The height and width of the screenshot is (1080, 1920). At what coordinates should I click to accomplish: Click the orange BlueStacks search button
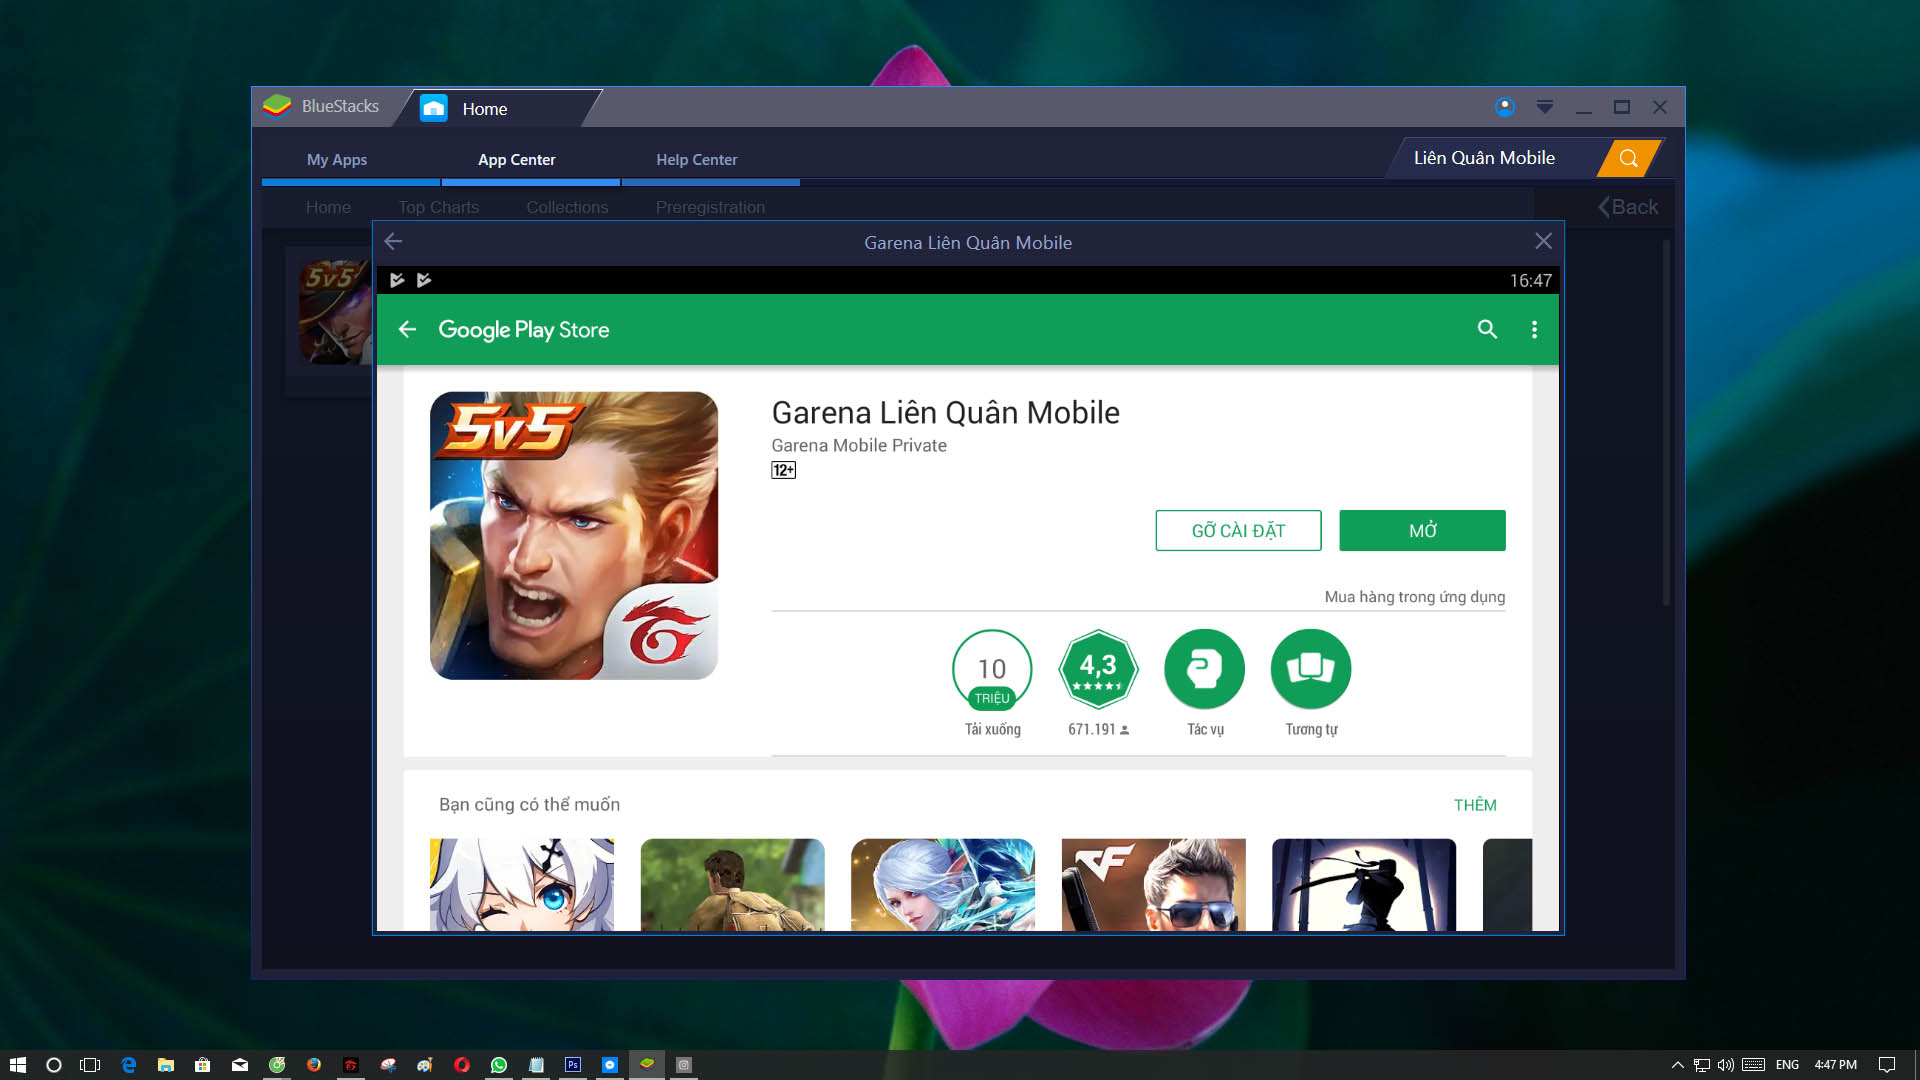pos(1628,158)
